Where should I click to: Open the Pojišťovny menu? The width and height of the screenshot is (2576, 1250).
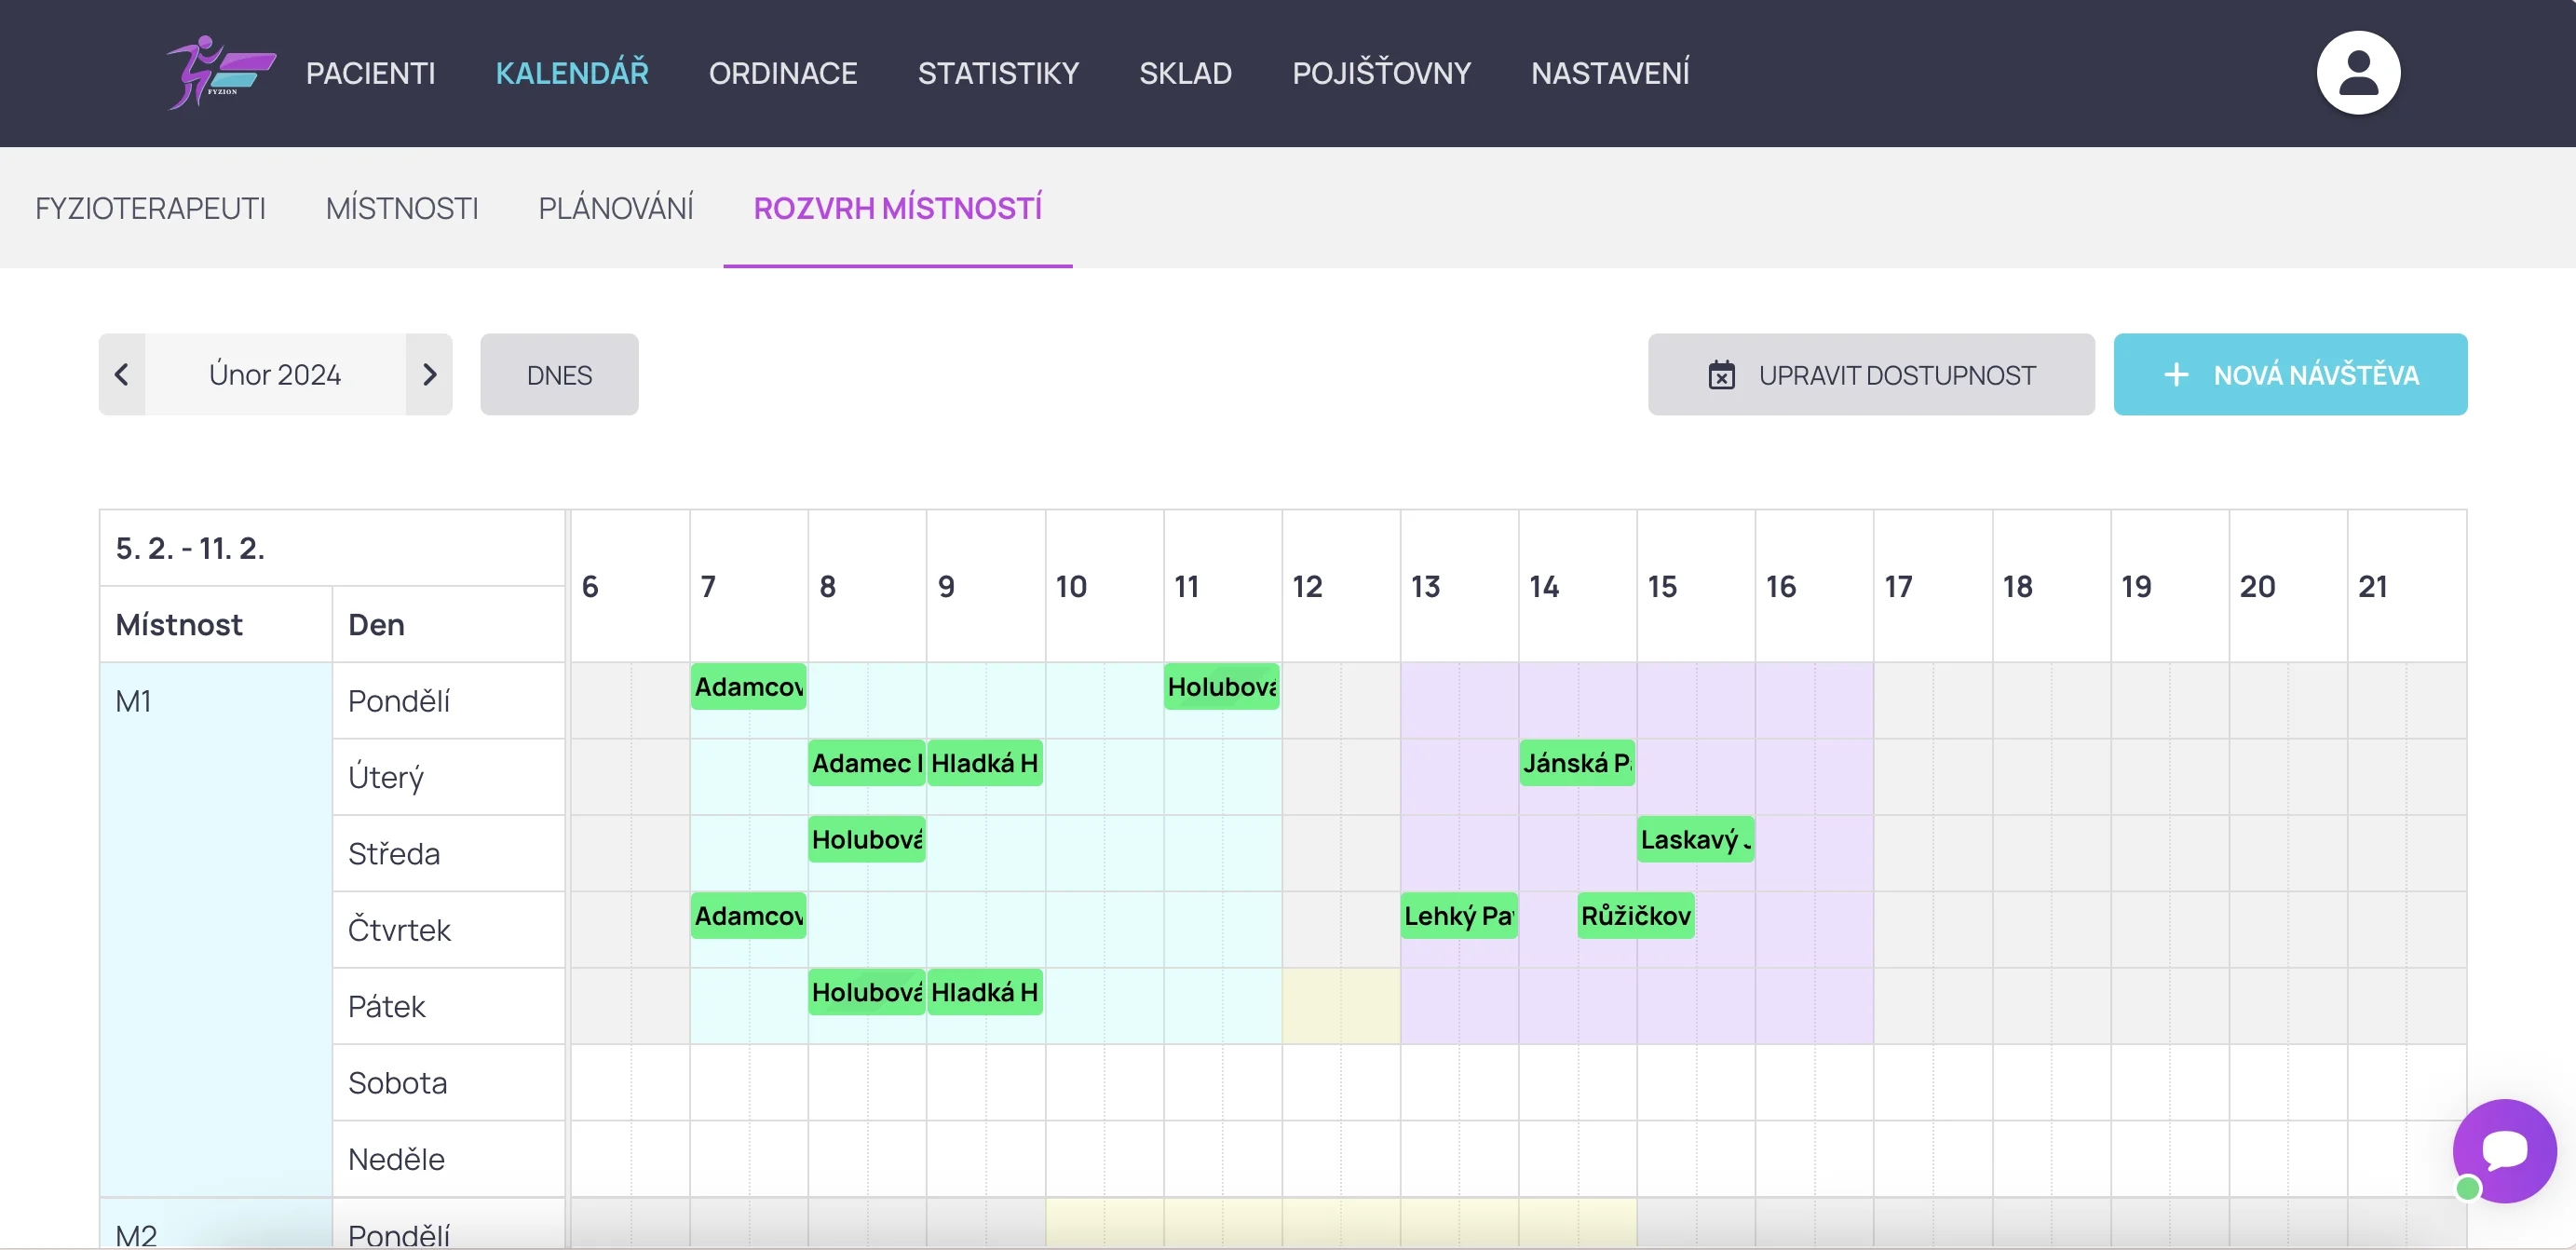click(x=1380, y=73)
